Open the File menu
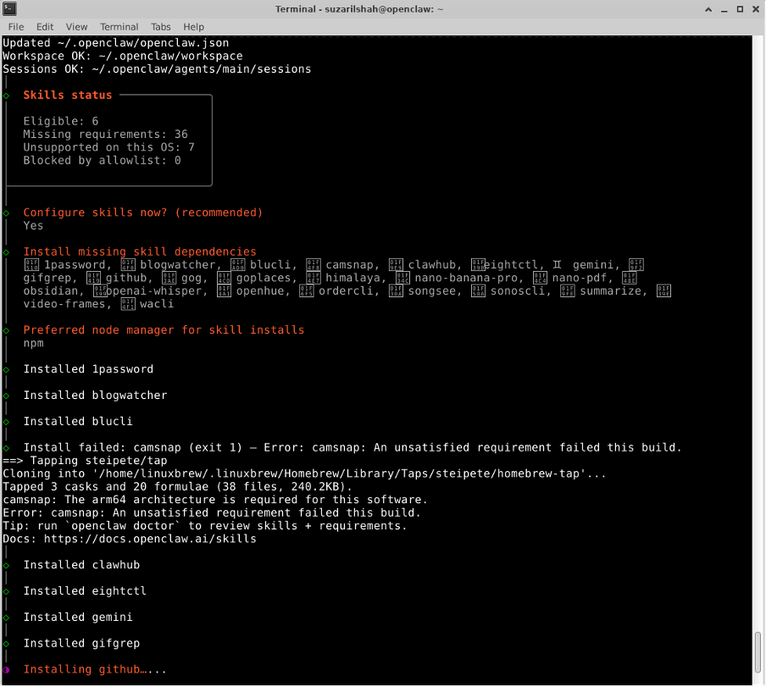Image resolution: width=766 pixels, height=686 pixels. (16, 27)
